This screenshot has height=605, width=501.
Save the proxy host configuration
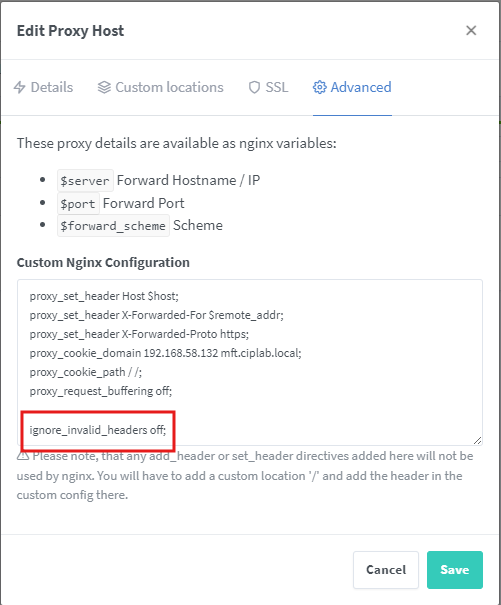[x=455, y=570]
